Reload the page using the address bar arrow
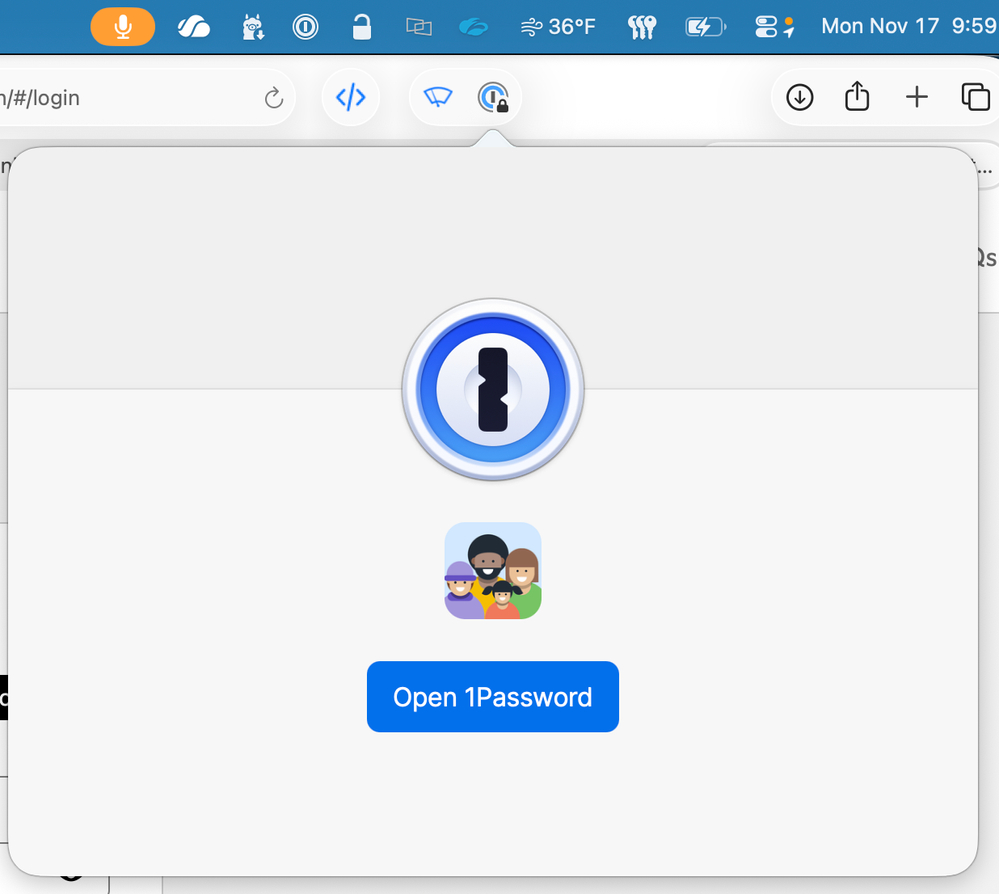 (x=273, y=98)
